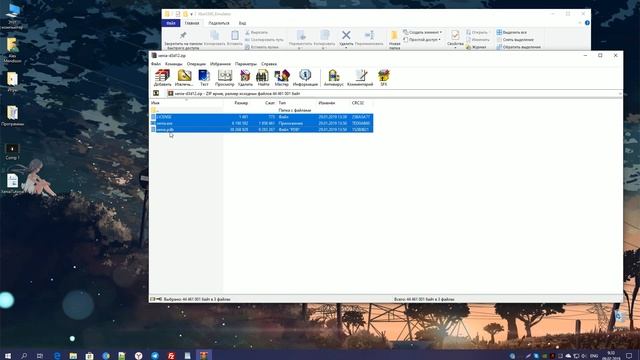Open Task View from the taskbar
Viewport: 640px width, 360px height.
(40, 356)
